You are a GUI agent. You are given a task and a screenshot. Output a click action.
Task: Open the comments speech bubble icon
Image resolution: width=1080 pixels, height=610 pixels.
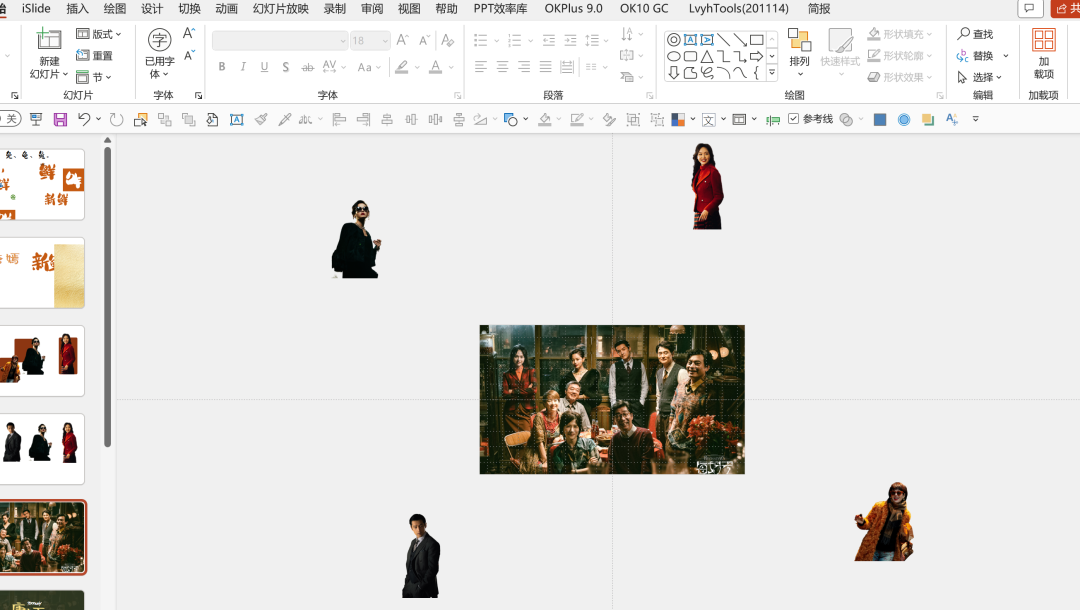pyautogui.click(x=1029, y=8)
